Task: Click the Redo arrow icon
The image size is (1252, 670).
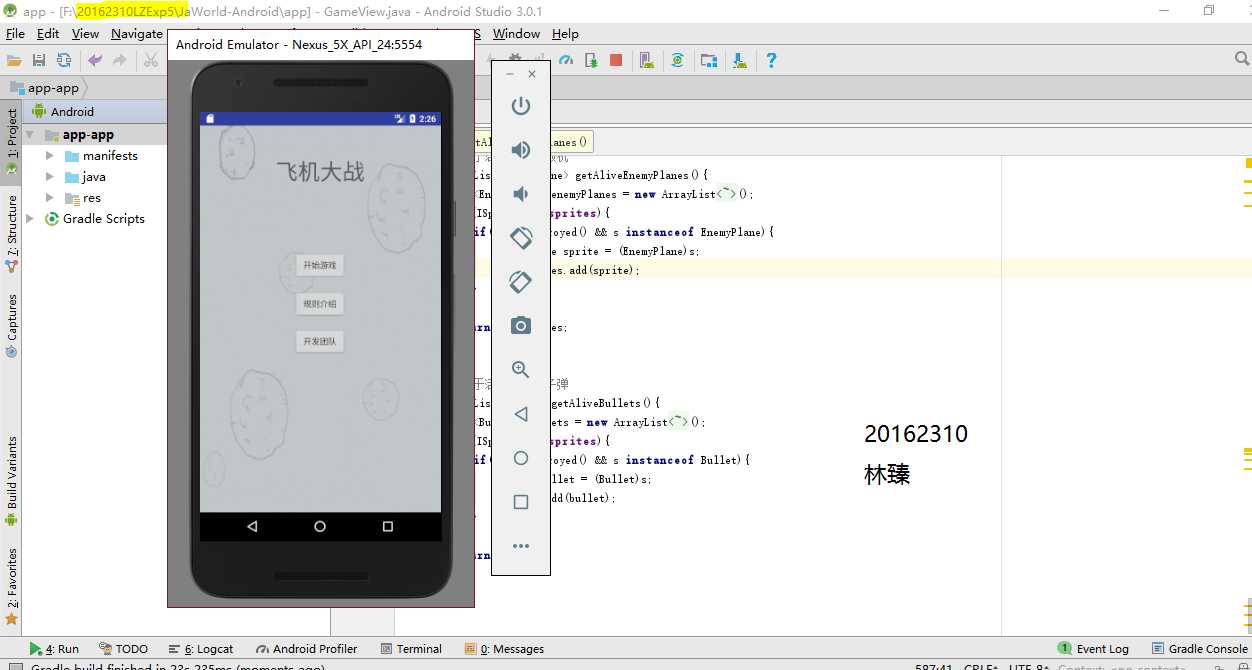Action: point(120,60)
